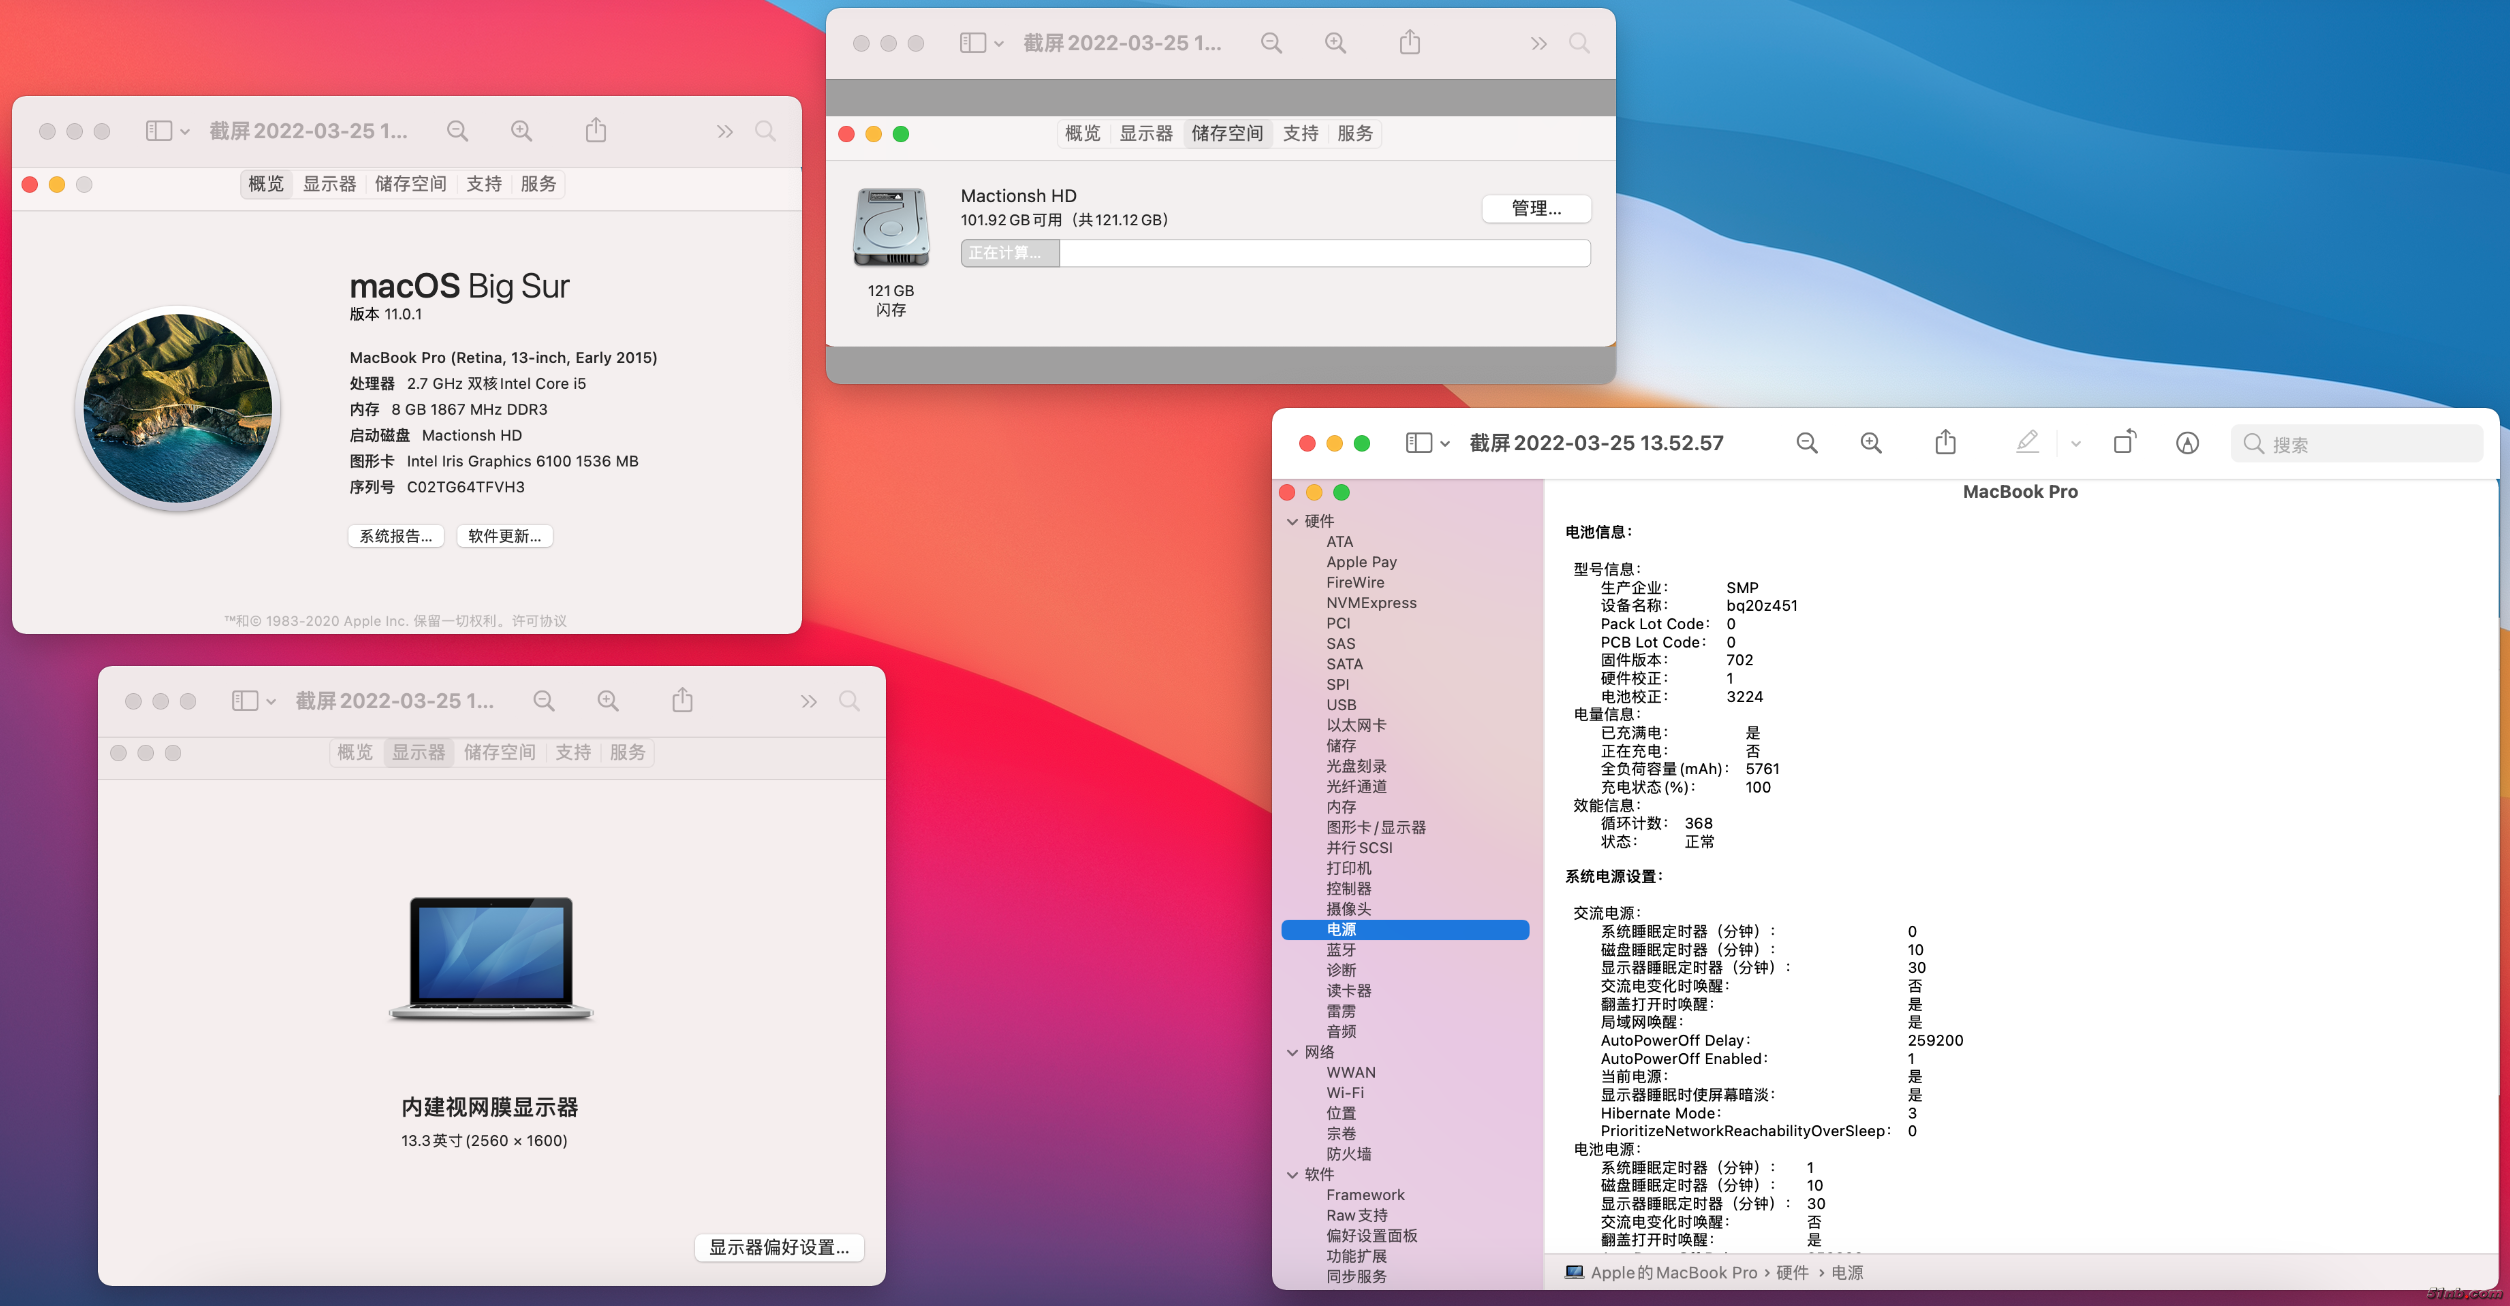Switch to the 储存空间 tab in overview window

410,184
